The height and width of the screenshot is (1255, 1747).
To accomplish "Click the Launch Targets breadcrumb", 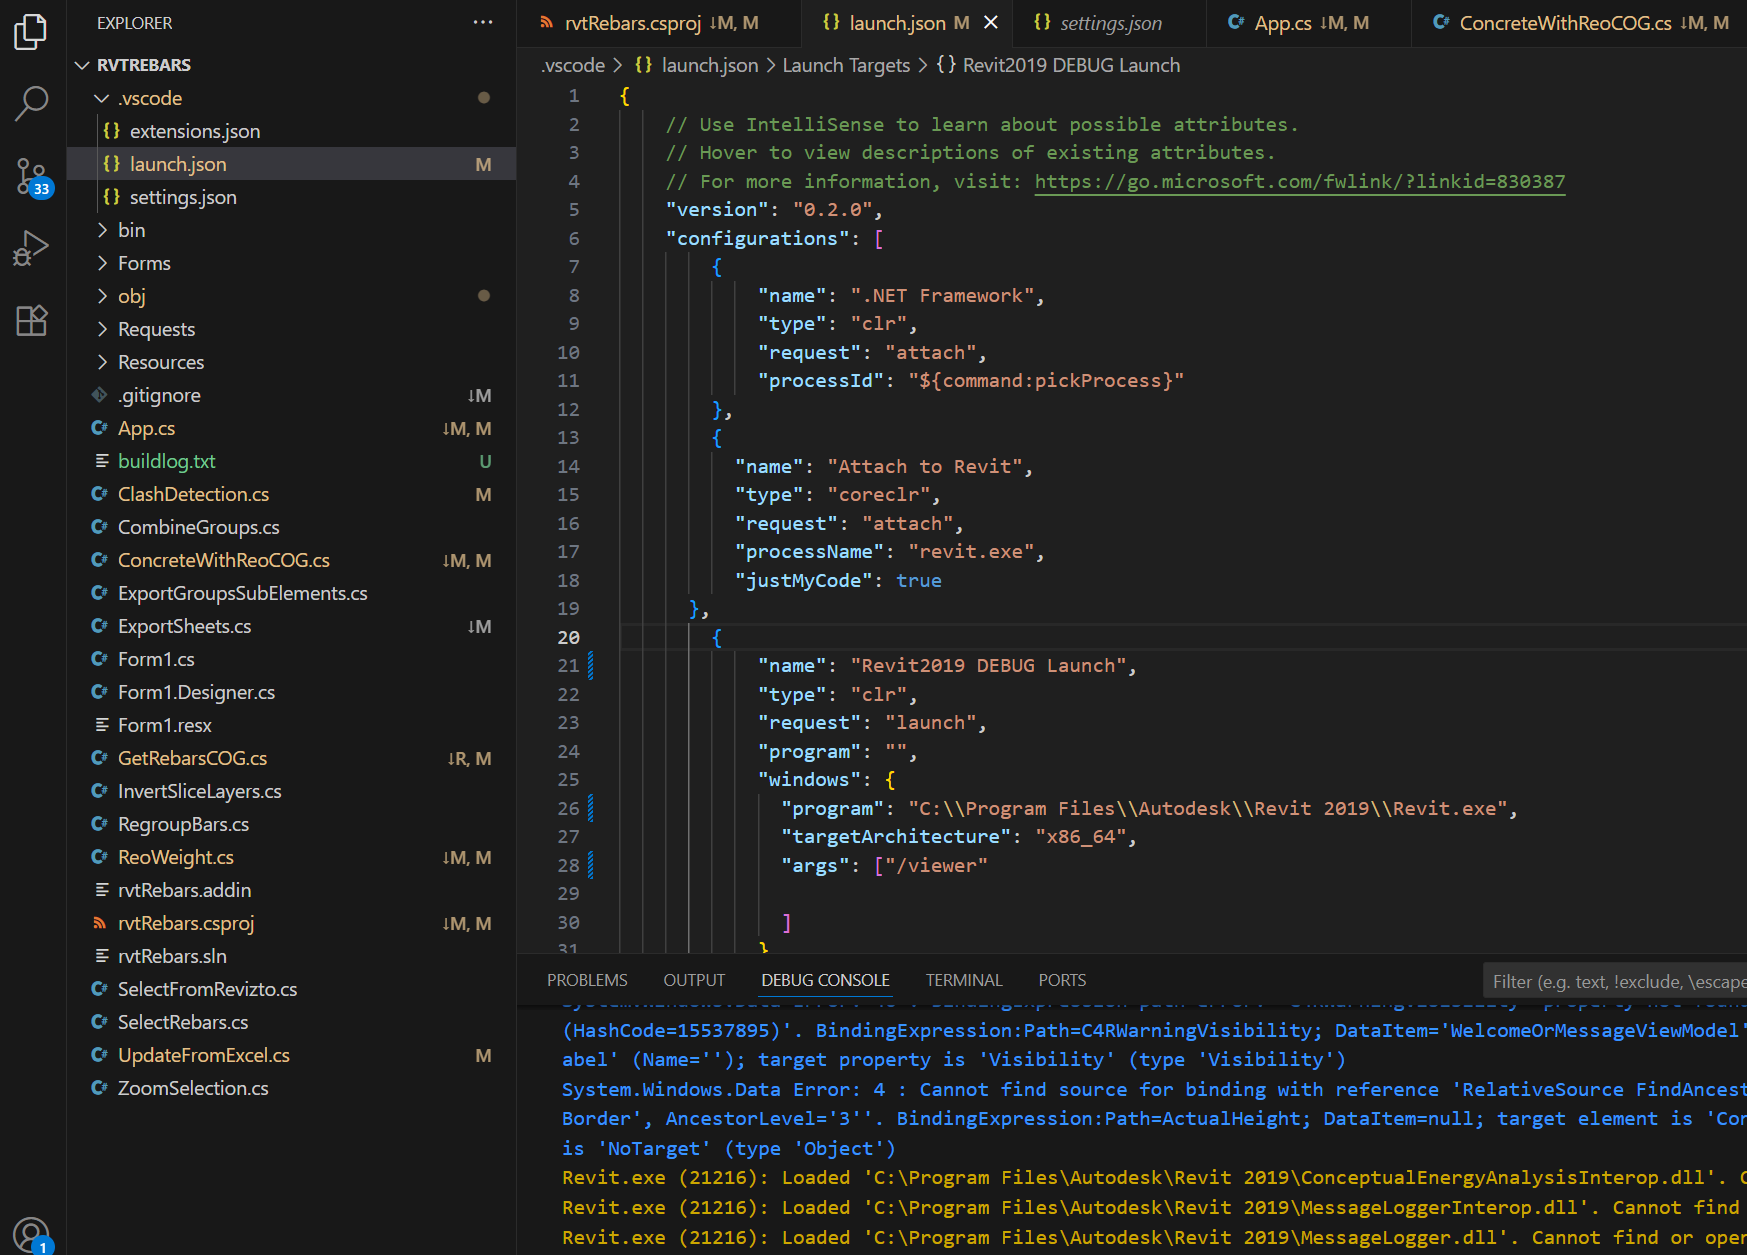I will coord(846,65).
